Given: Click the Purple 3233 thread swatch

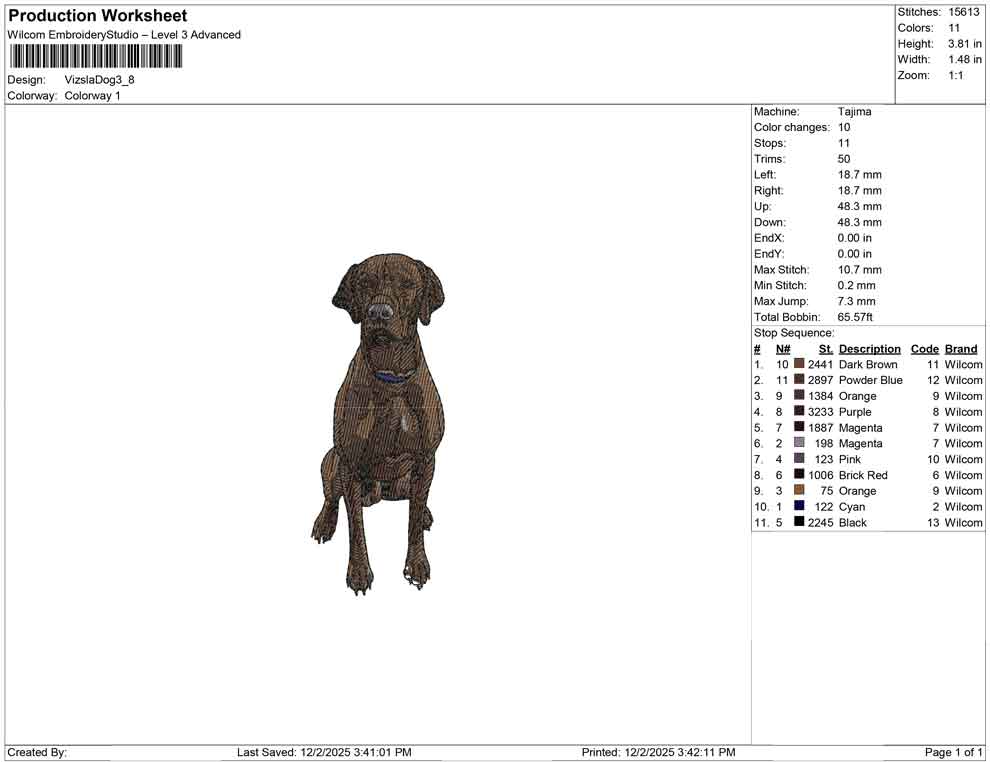Looking at the screenshot, I should (799, 412).
